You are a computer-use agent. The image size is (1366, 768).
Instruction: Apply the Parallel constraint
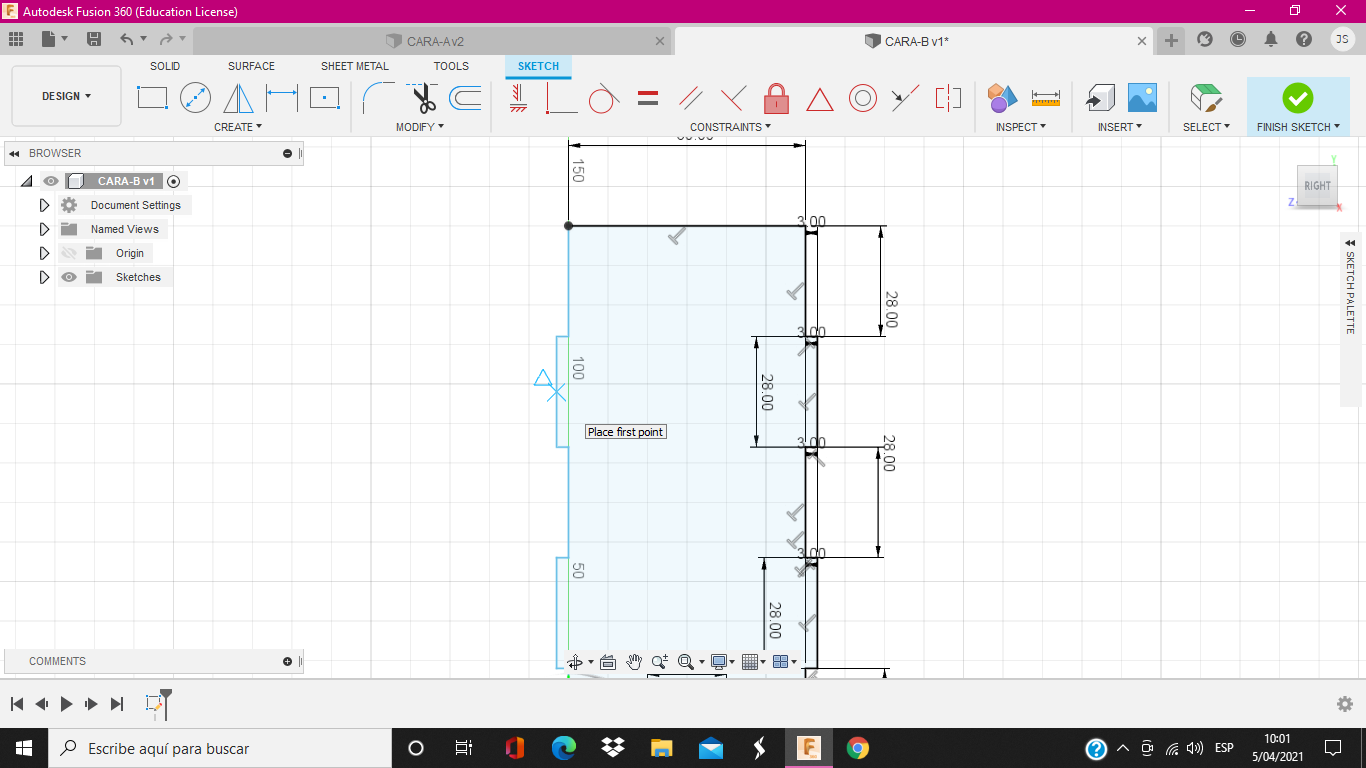click(691, 98)
